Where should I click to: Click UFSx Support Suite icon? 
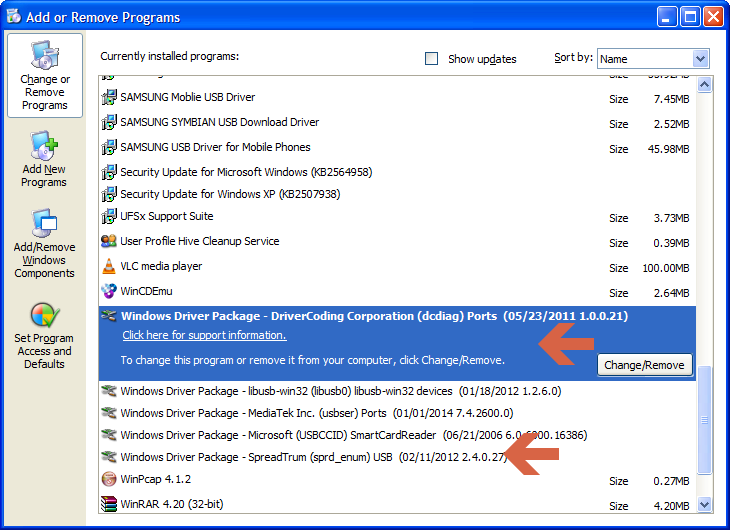109,216
